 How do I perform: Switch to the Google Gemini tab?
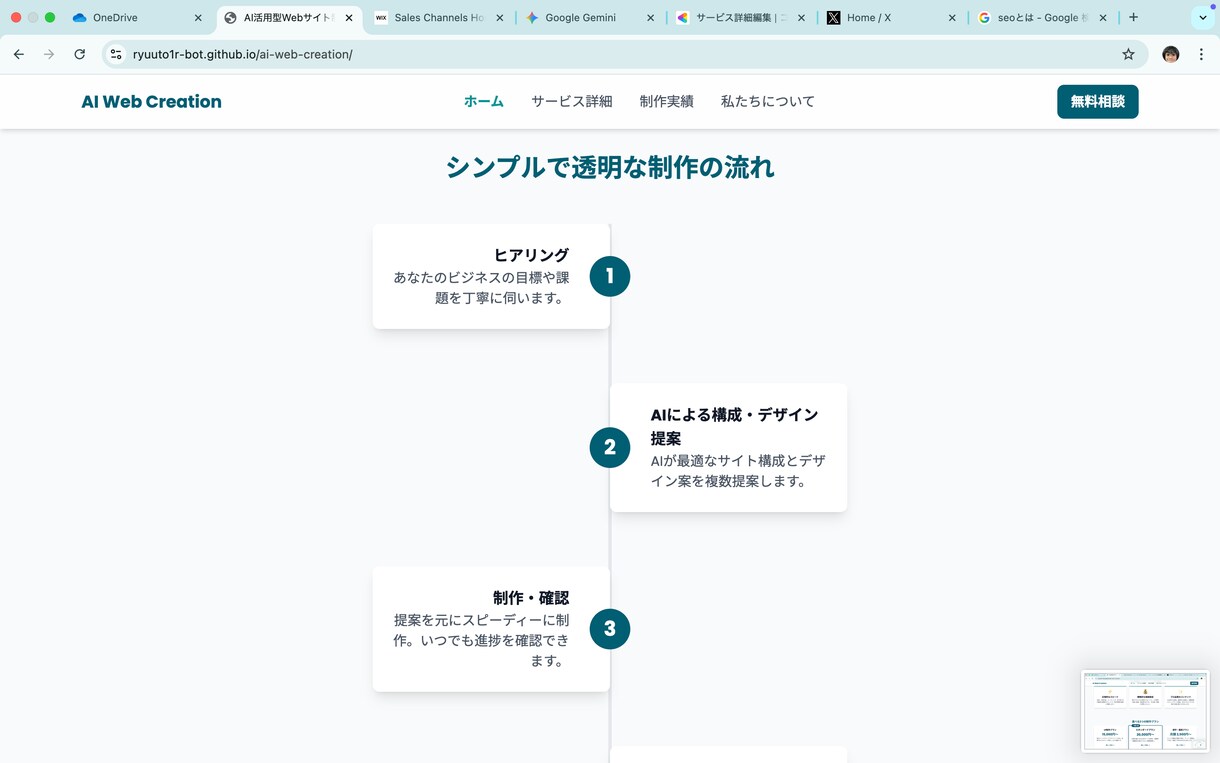tap(590, 17)
